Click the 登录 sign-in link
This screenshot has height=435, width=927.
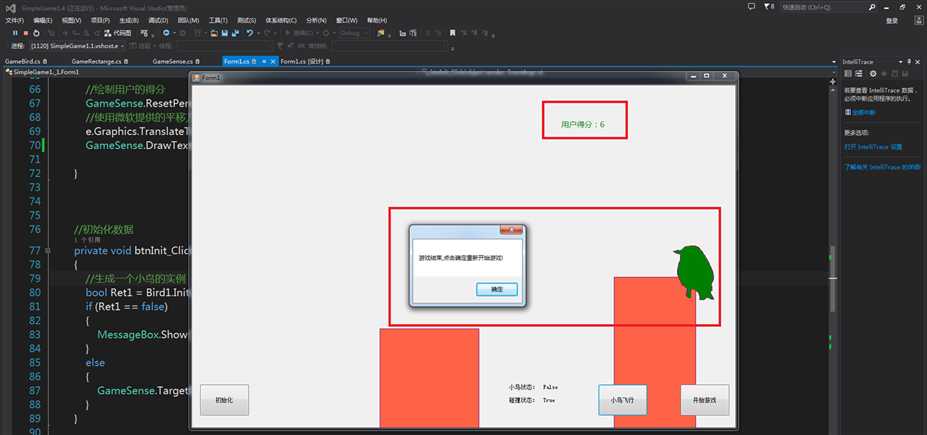point(892,20)
